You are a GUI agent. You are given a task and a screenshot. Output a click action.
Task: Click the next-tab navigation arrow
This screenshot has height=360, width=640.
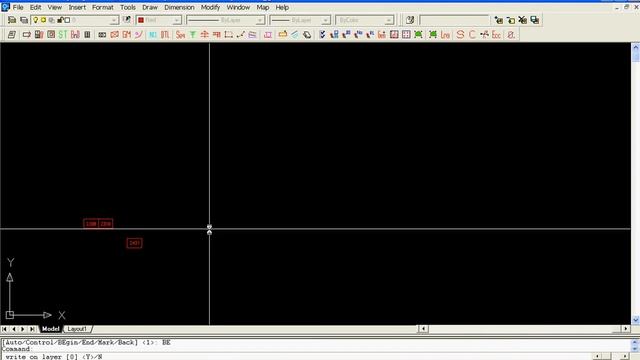23,329
